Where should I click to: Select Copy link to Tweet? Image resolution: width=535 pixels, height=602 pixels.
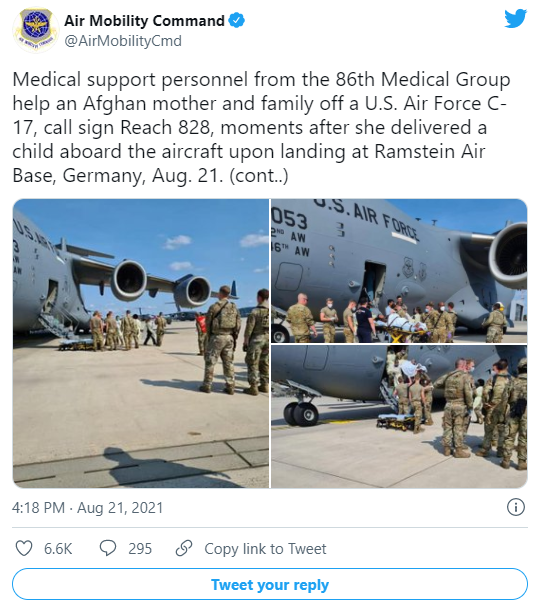coord(265,549)
